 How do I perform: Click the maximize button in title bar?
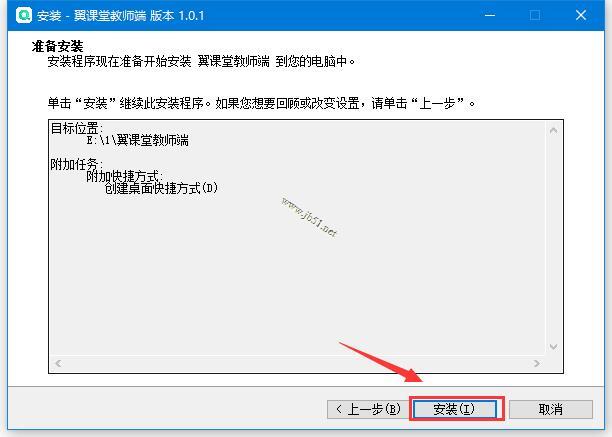[x=535, y=15]
